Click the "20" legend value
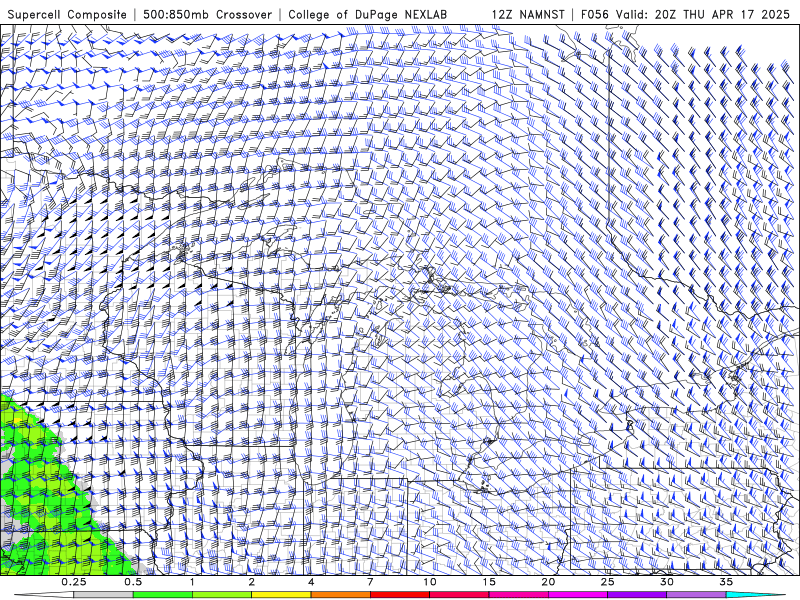The width and height of the screenshot is (800, 600). coord(548,582)
